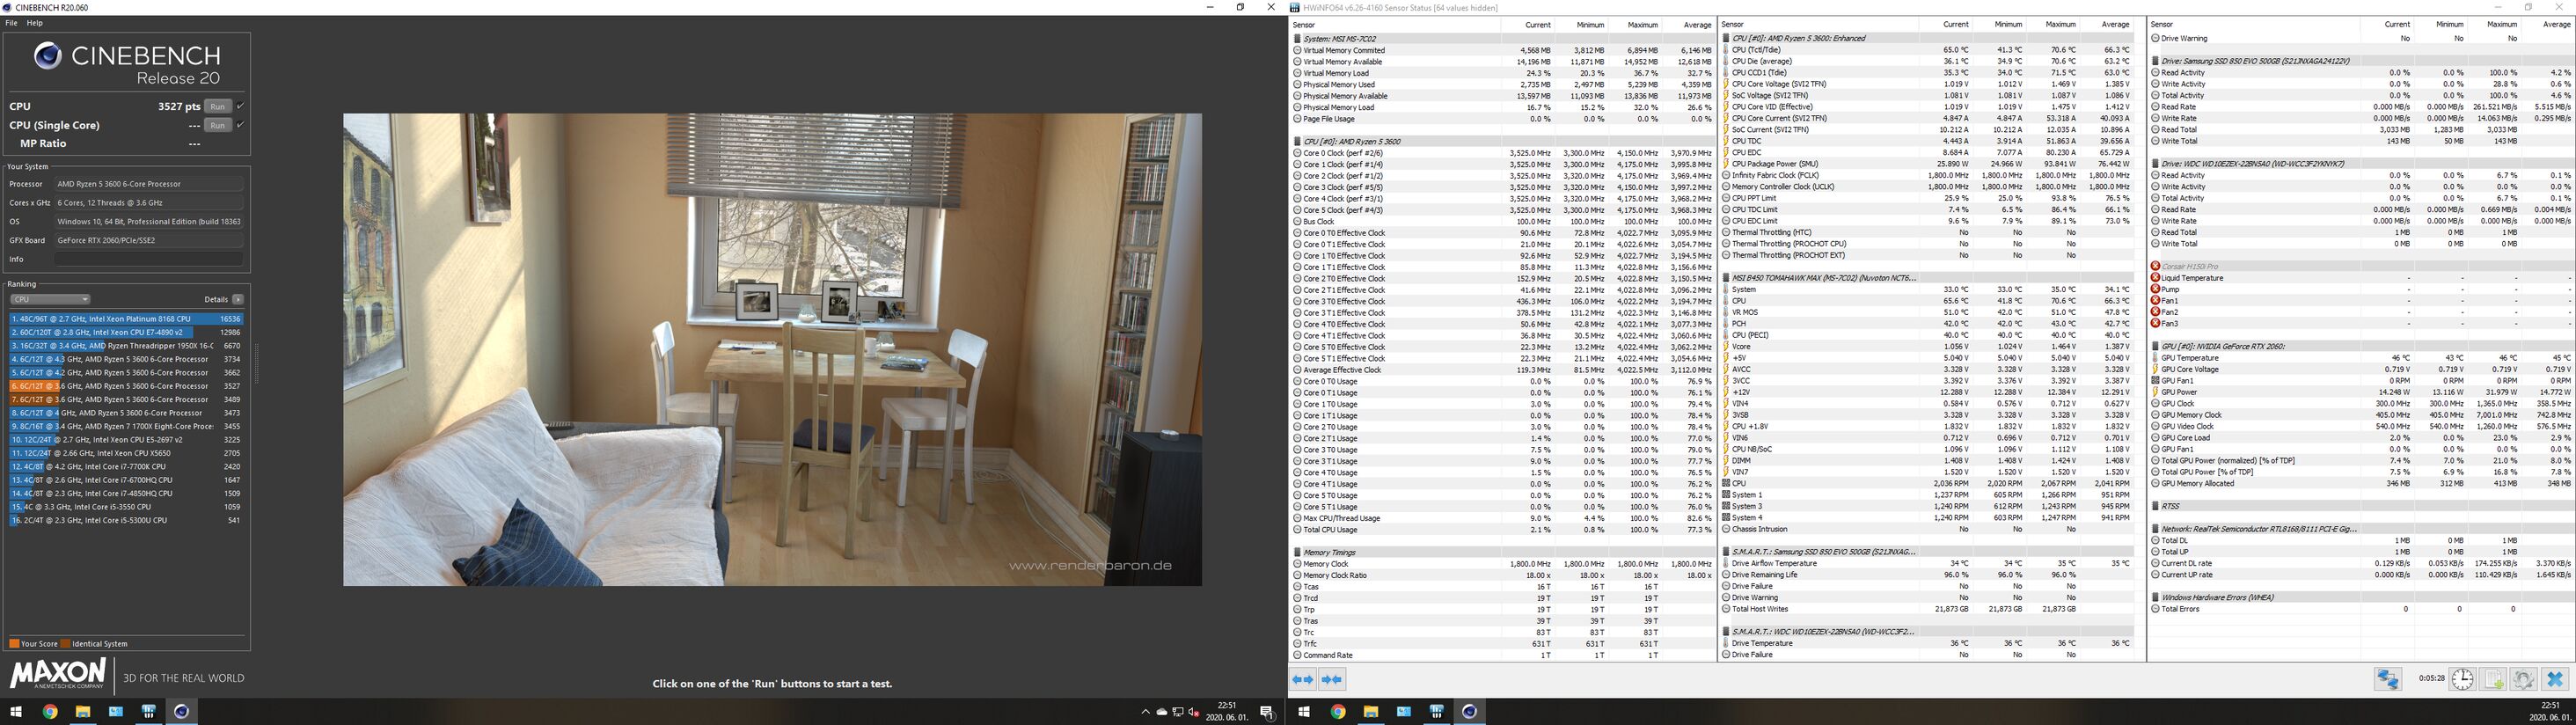Select Intel Core i7-7700K ranking row
2576x725 pixels.
[x=126, y=466]
